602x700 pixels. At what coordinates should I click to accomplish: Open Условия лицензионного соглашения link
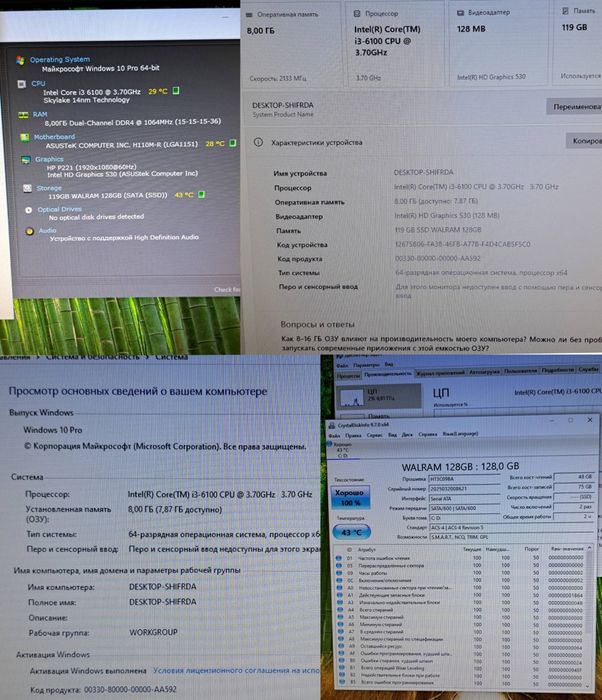tap(236, 671)
